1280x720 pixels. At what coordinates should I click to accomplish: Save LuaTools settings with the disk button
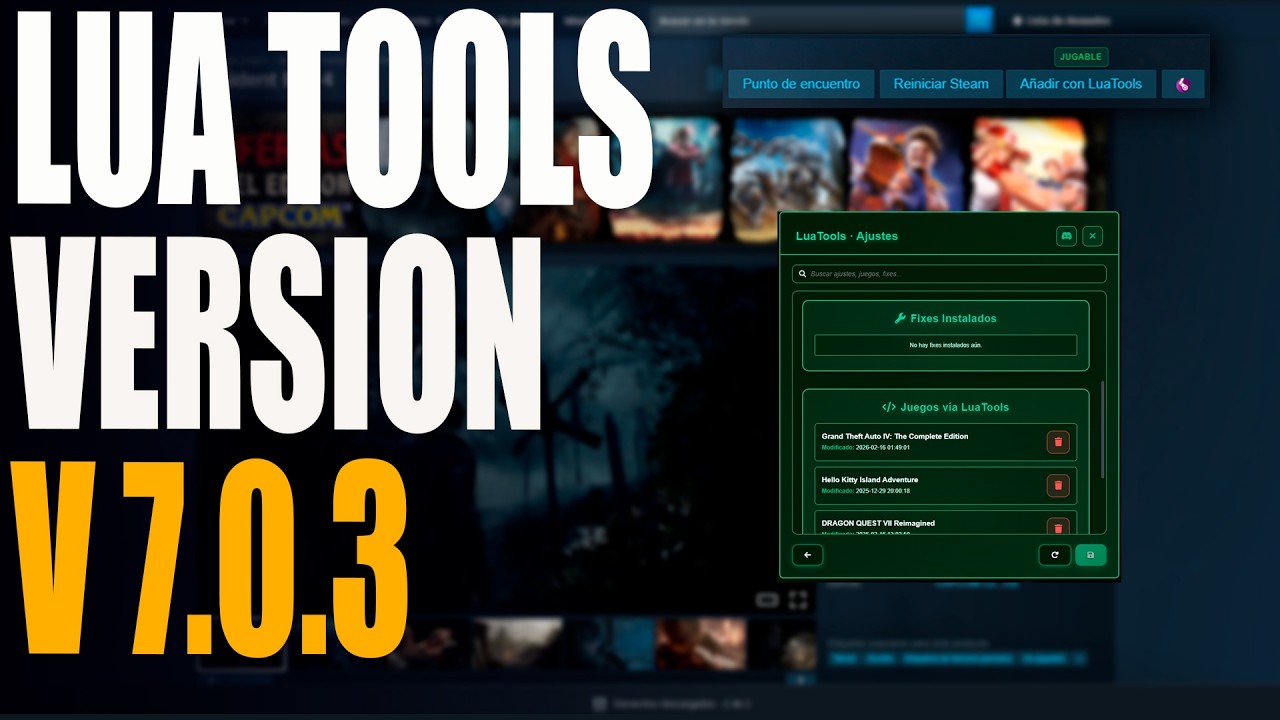point(1091,555)
